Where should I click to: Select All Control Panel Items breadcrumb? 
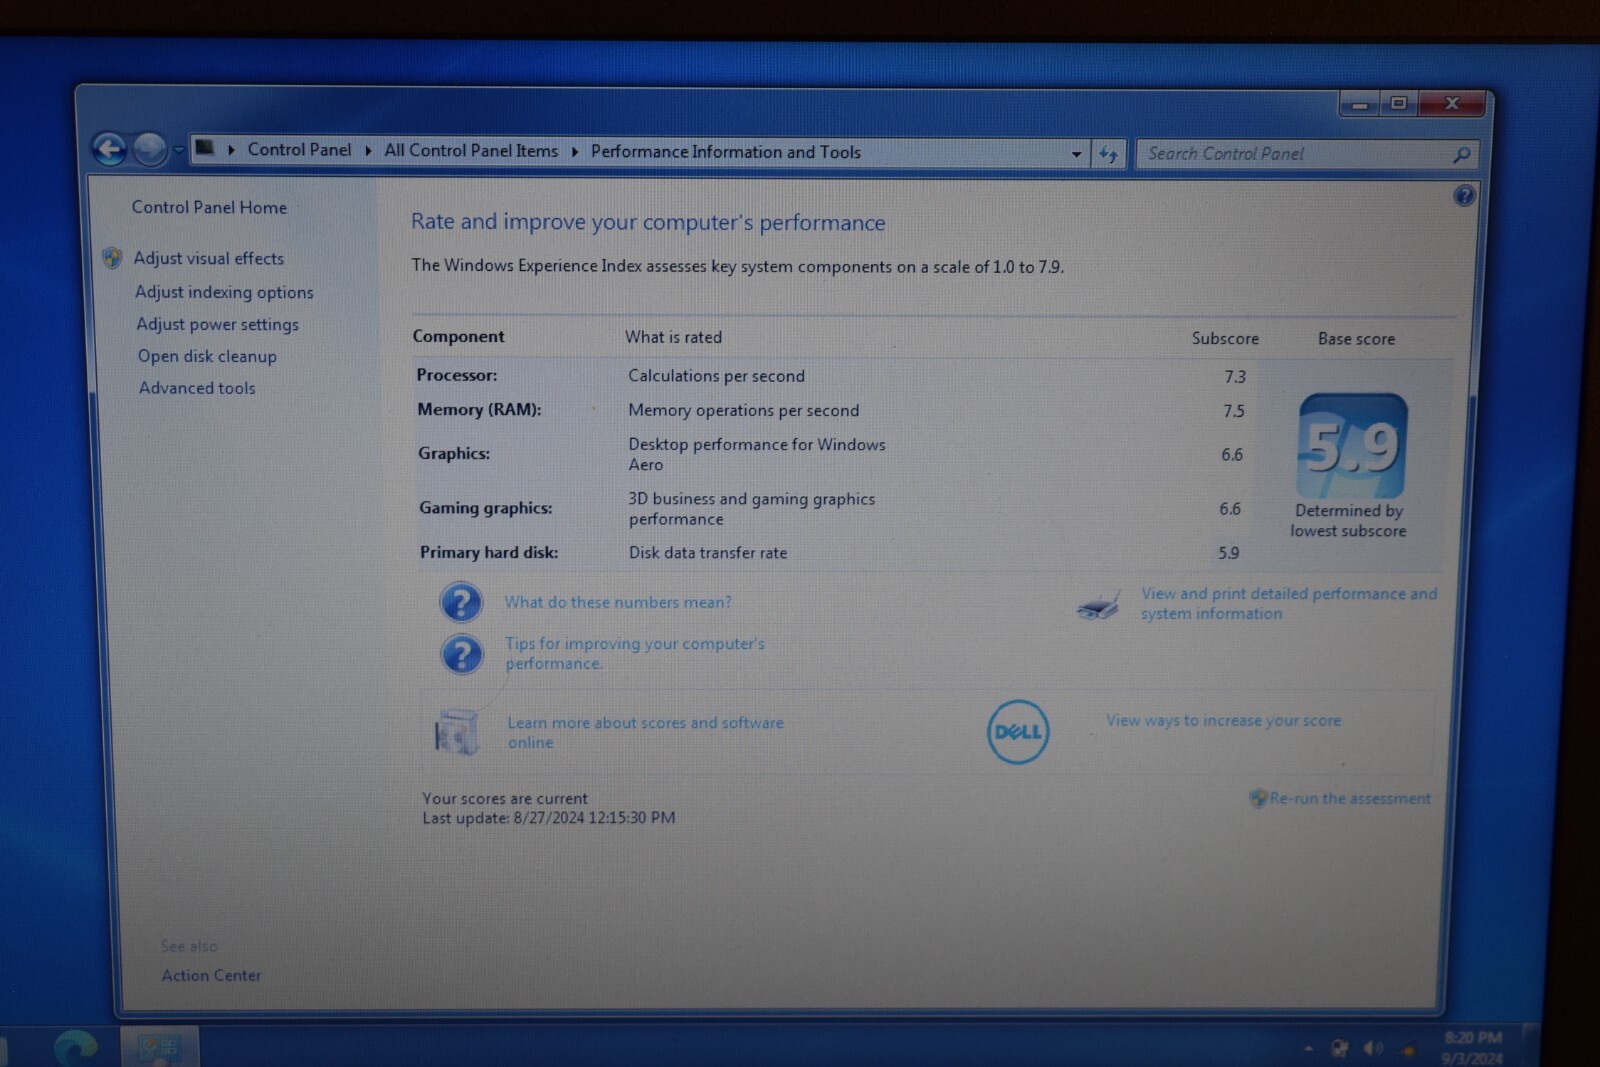click(471, 150)
